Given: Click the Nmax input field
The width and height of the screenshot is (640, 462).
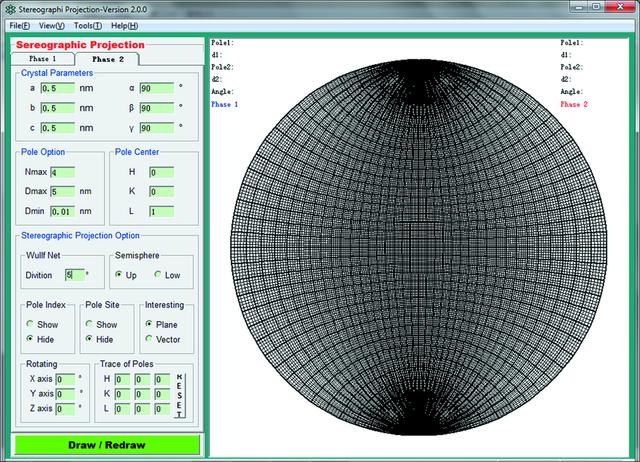Looking at the screenshot, I should 63,172.
